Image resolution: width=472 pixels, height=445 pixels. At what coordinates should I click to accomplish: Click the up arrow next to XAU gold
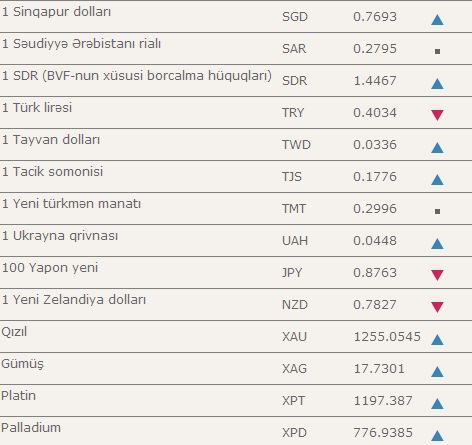(x=437, y=340)
